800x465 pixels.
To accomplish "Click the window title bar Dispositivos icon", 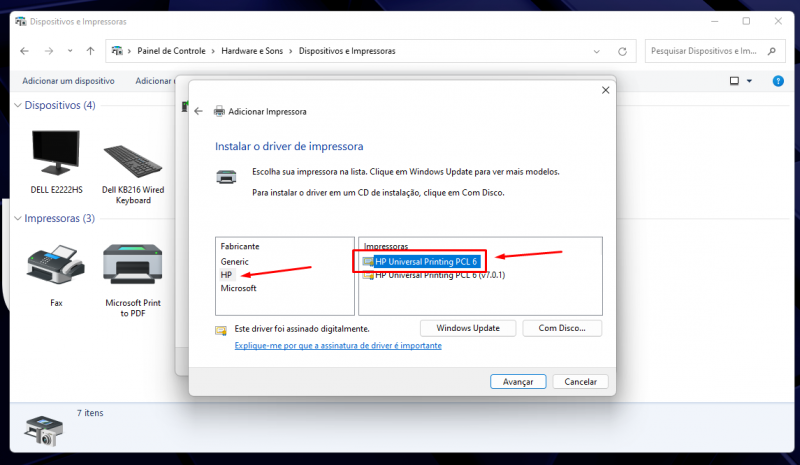I will (x=21, y=21).
